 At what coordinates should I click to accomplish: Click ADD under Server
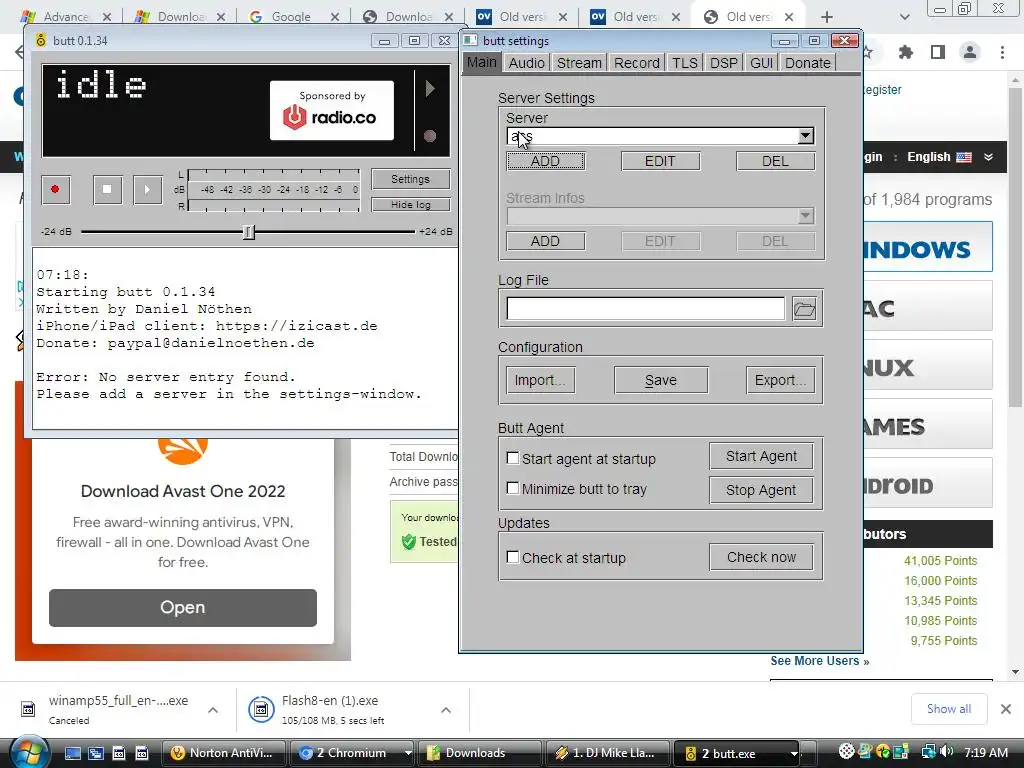point(545,161)
